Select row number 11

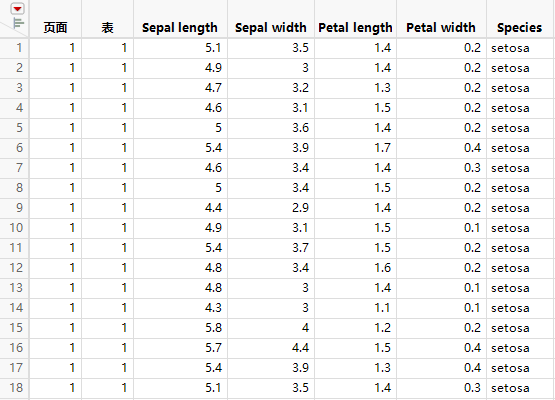[16, 248]
